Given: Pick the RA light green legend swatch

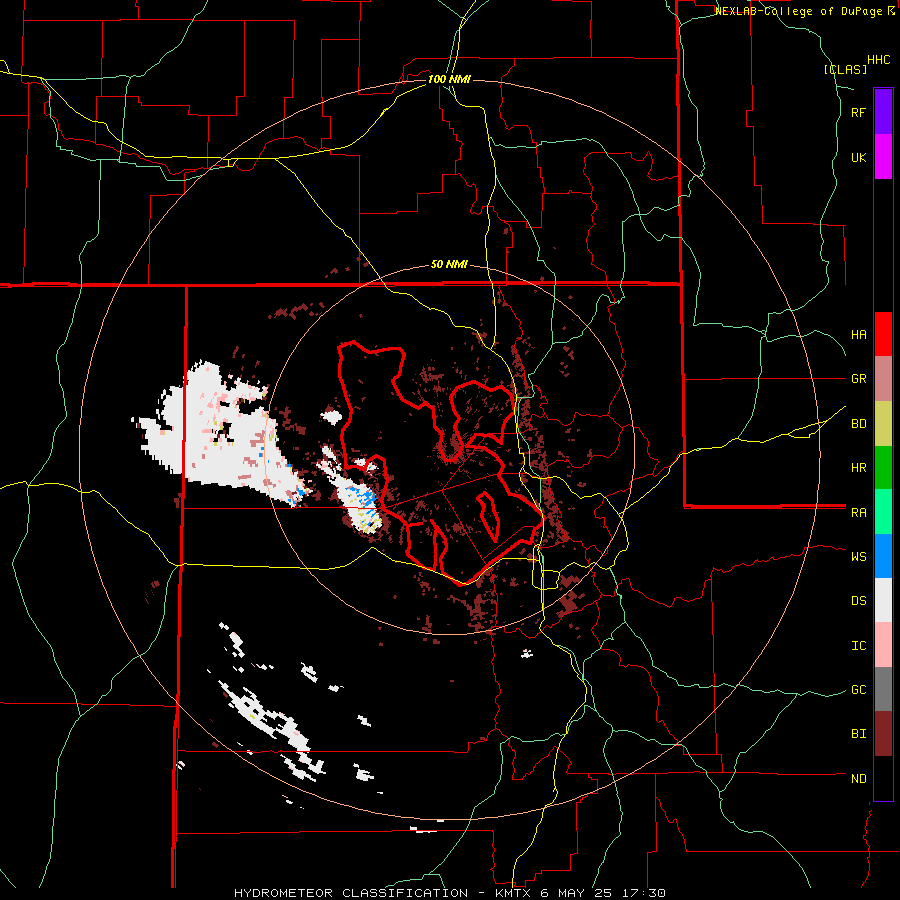Looking at the screenshot, I should pyautogui.click(x=883, y=512).
